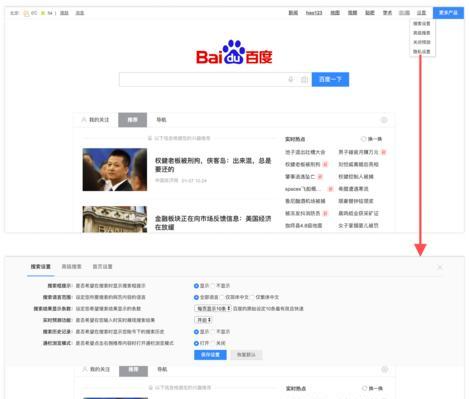Select 不显示 for 搜索框提示
469x399 pixels.
(213, 286)
